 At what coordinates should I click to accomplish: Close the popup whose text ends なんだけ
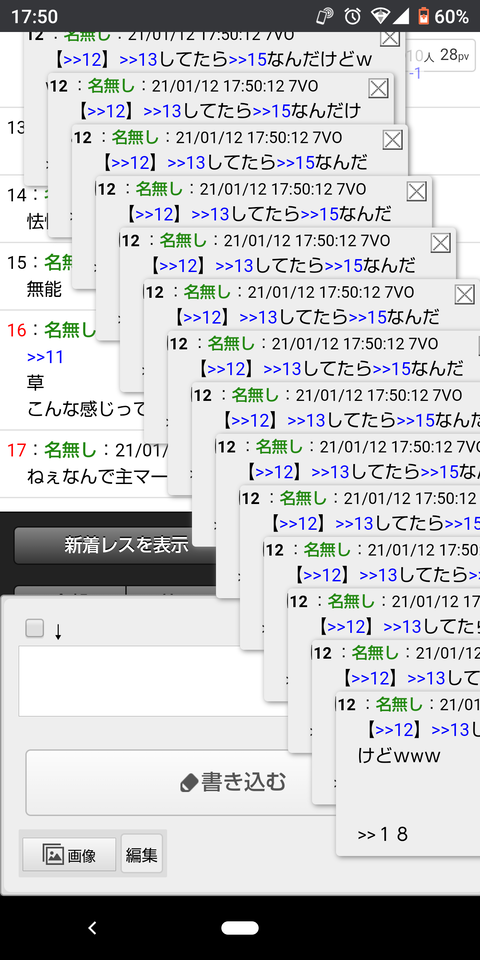click(x=378, y=89)
